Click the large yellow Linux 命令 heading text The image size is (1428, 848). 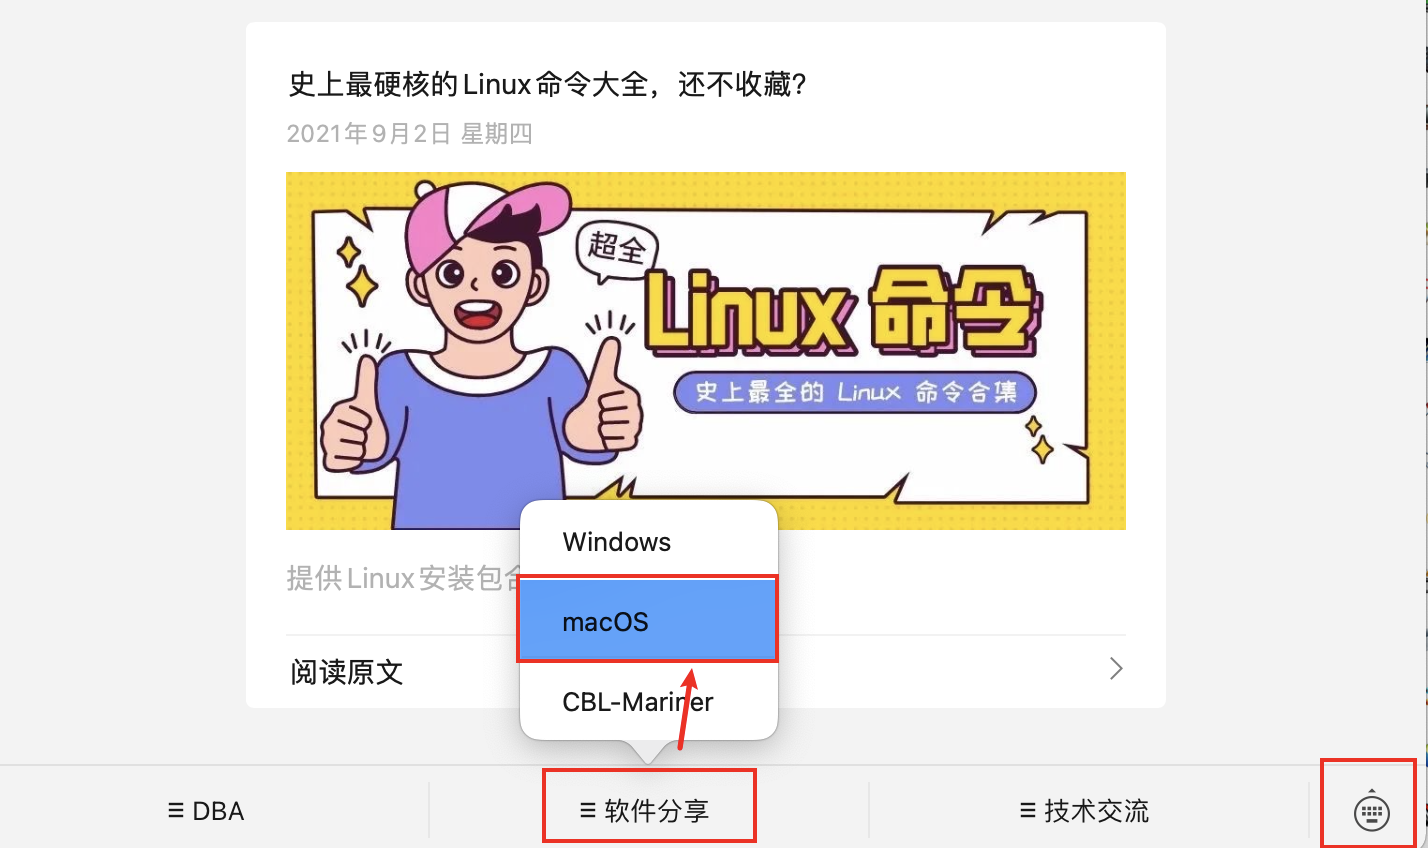tap(842, 312)
